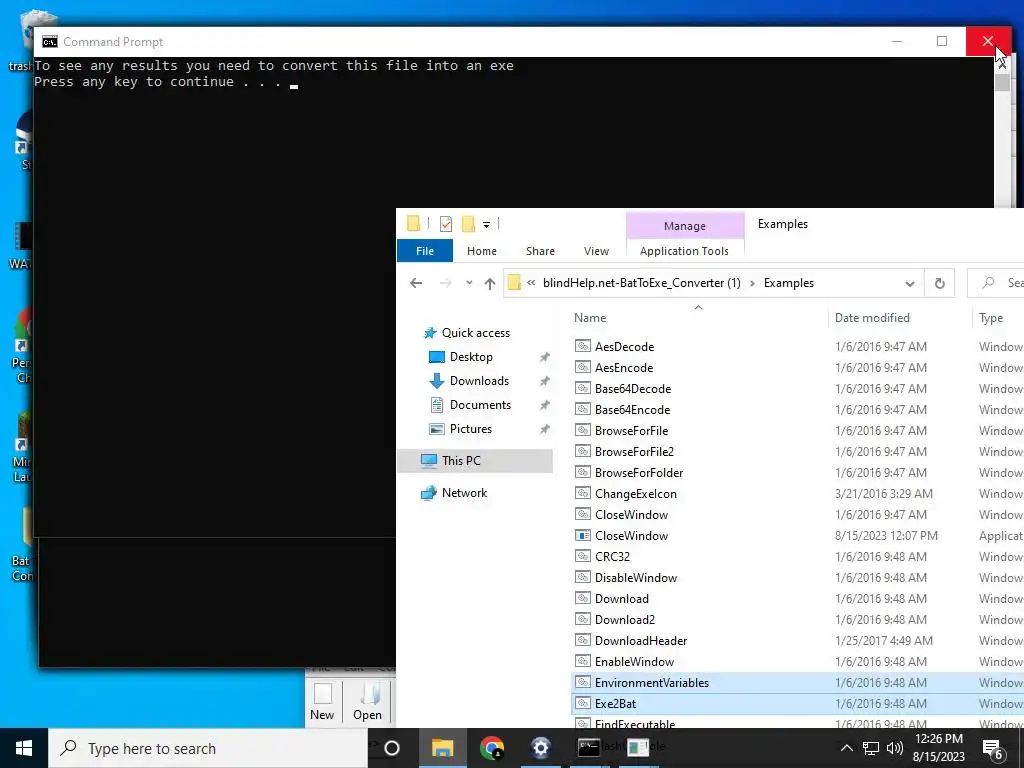Select the CloseWindow application dated 8/15/2023
This screenshot has width=1024, height=768.
pos(631,536)
